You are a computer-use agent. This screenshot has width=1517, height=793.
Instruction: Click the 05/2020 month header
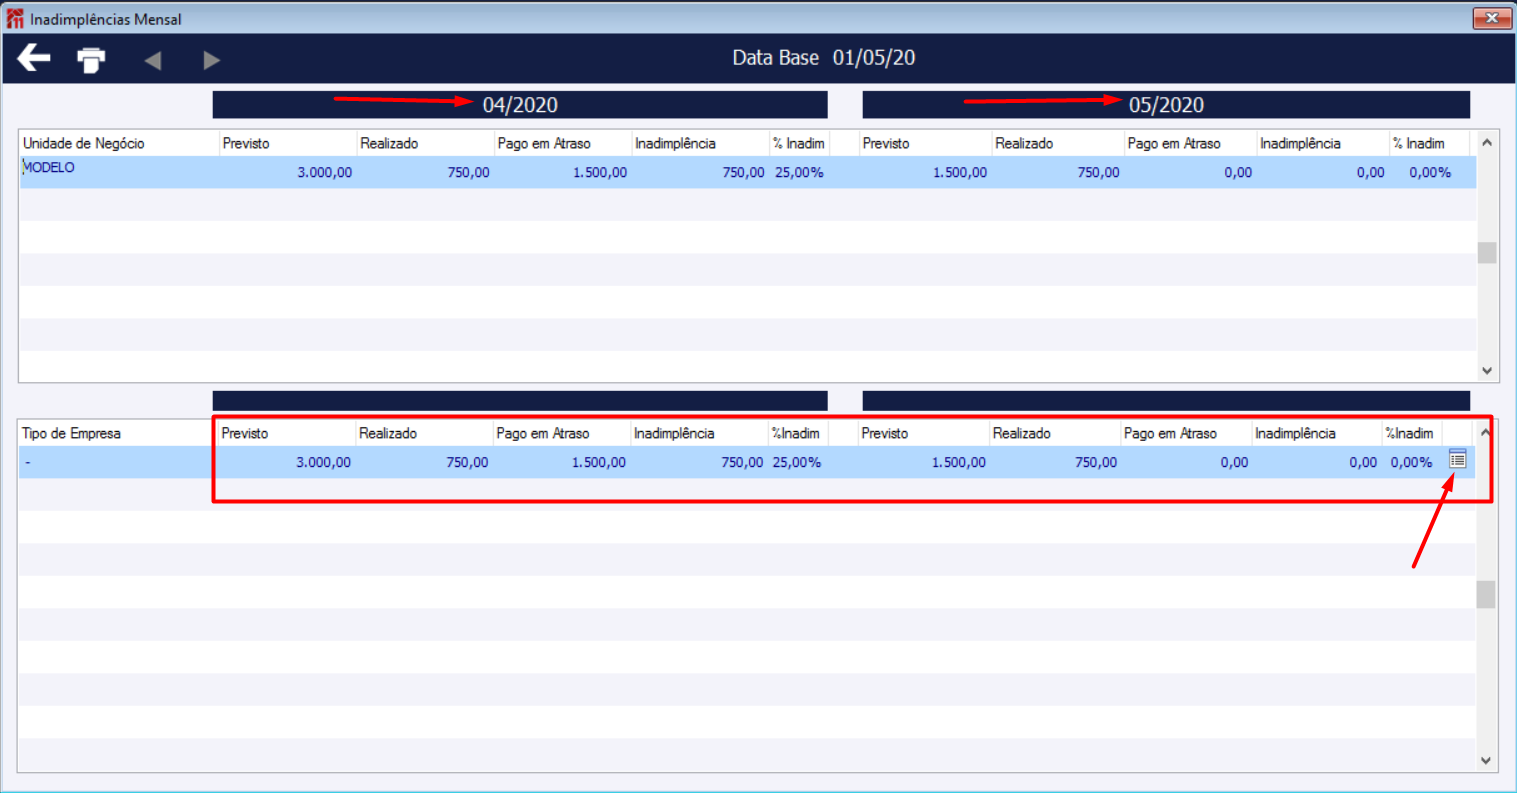tap(1166, 105)
